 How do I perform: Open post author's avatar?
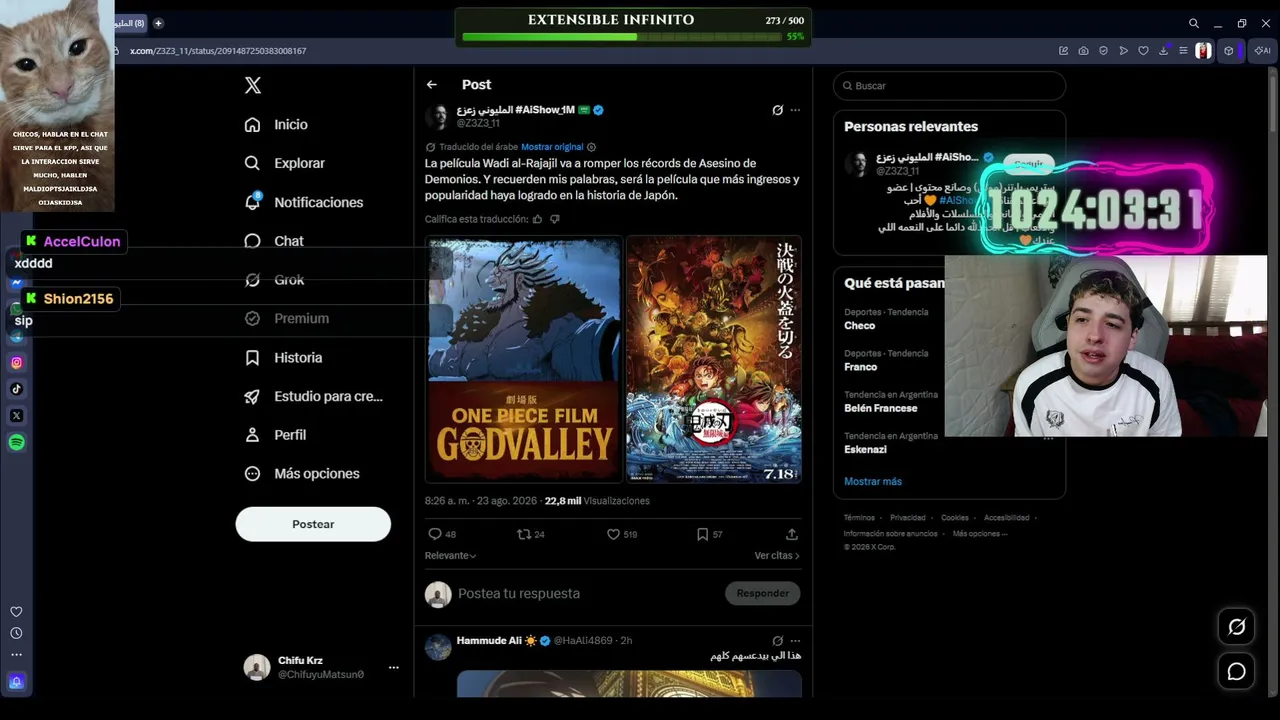(x=438, y=116)
